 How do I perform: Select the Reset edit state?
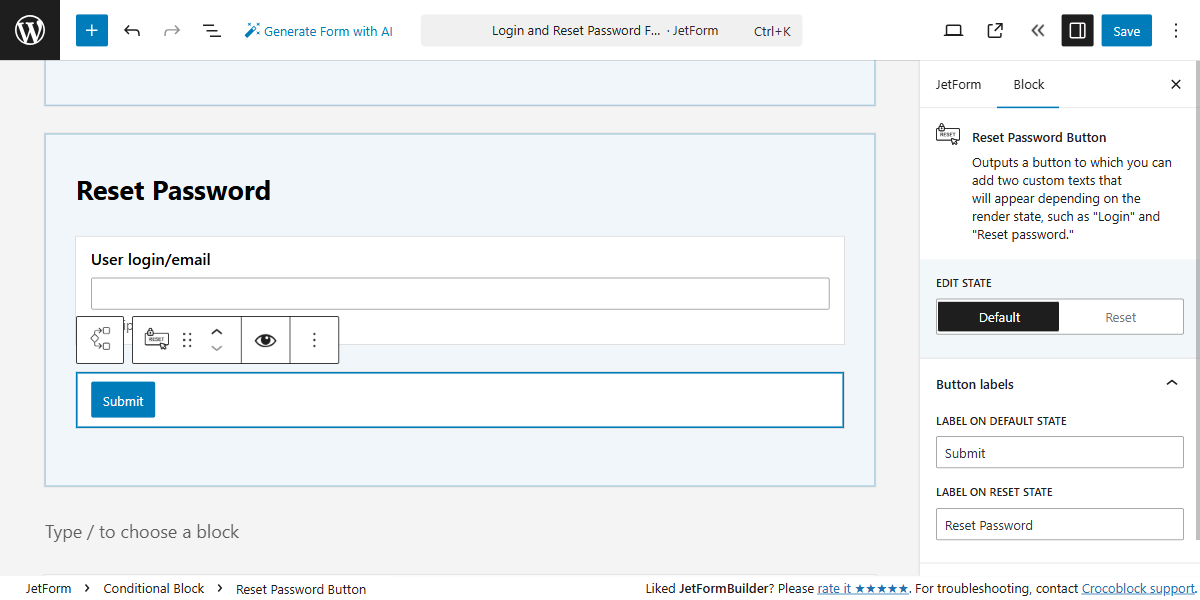1120,316
